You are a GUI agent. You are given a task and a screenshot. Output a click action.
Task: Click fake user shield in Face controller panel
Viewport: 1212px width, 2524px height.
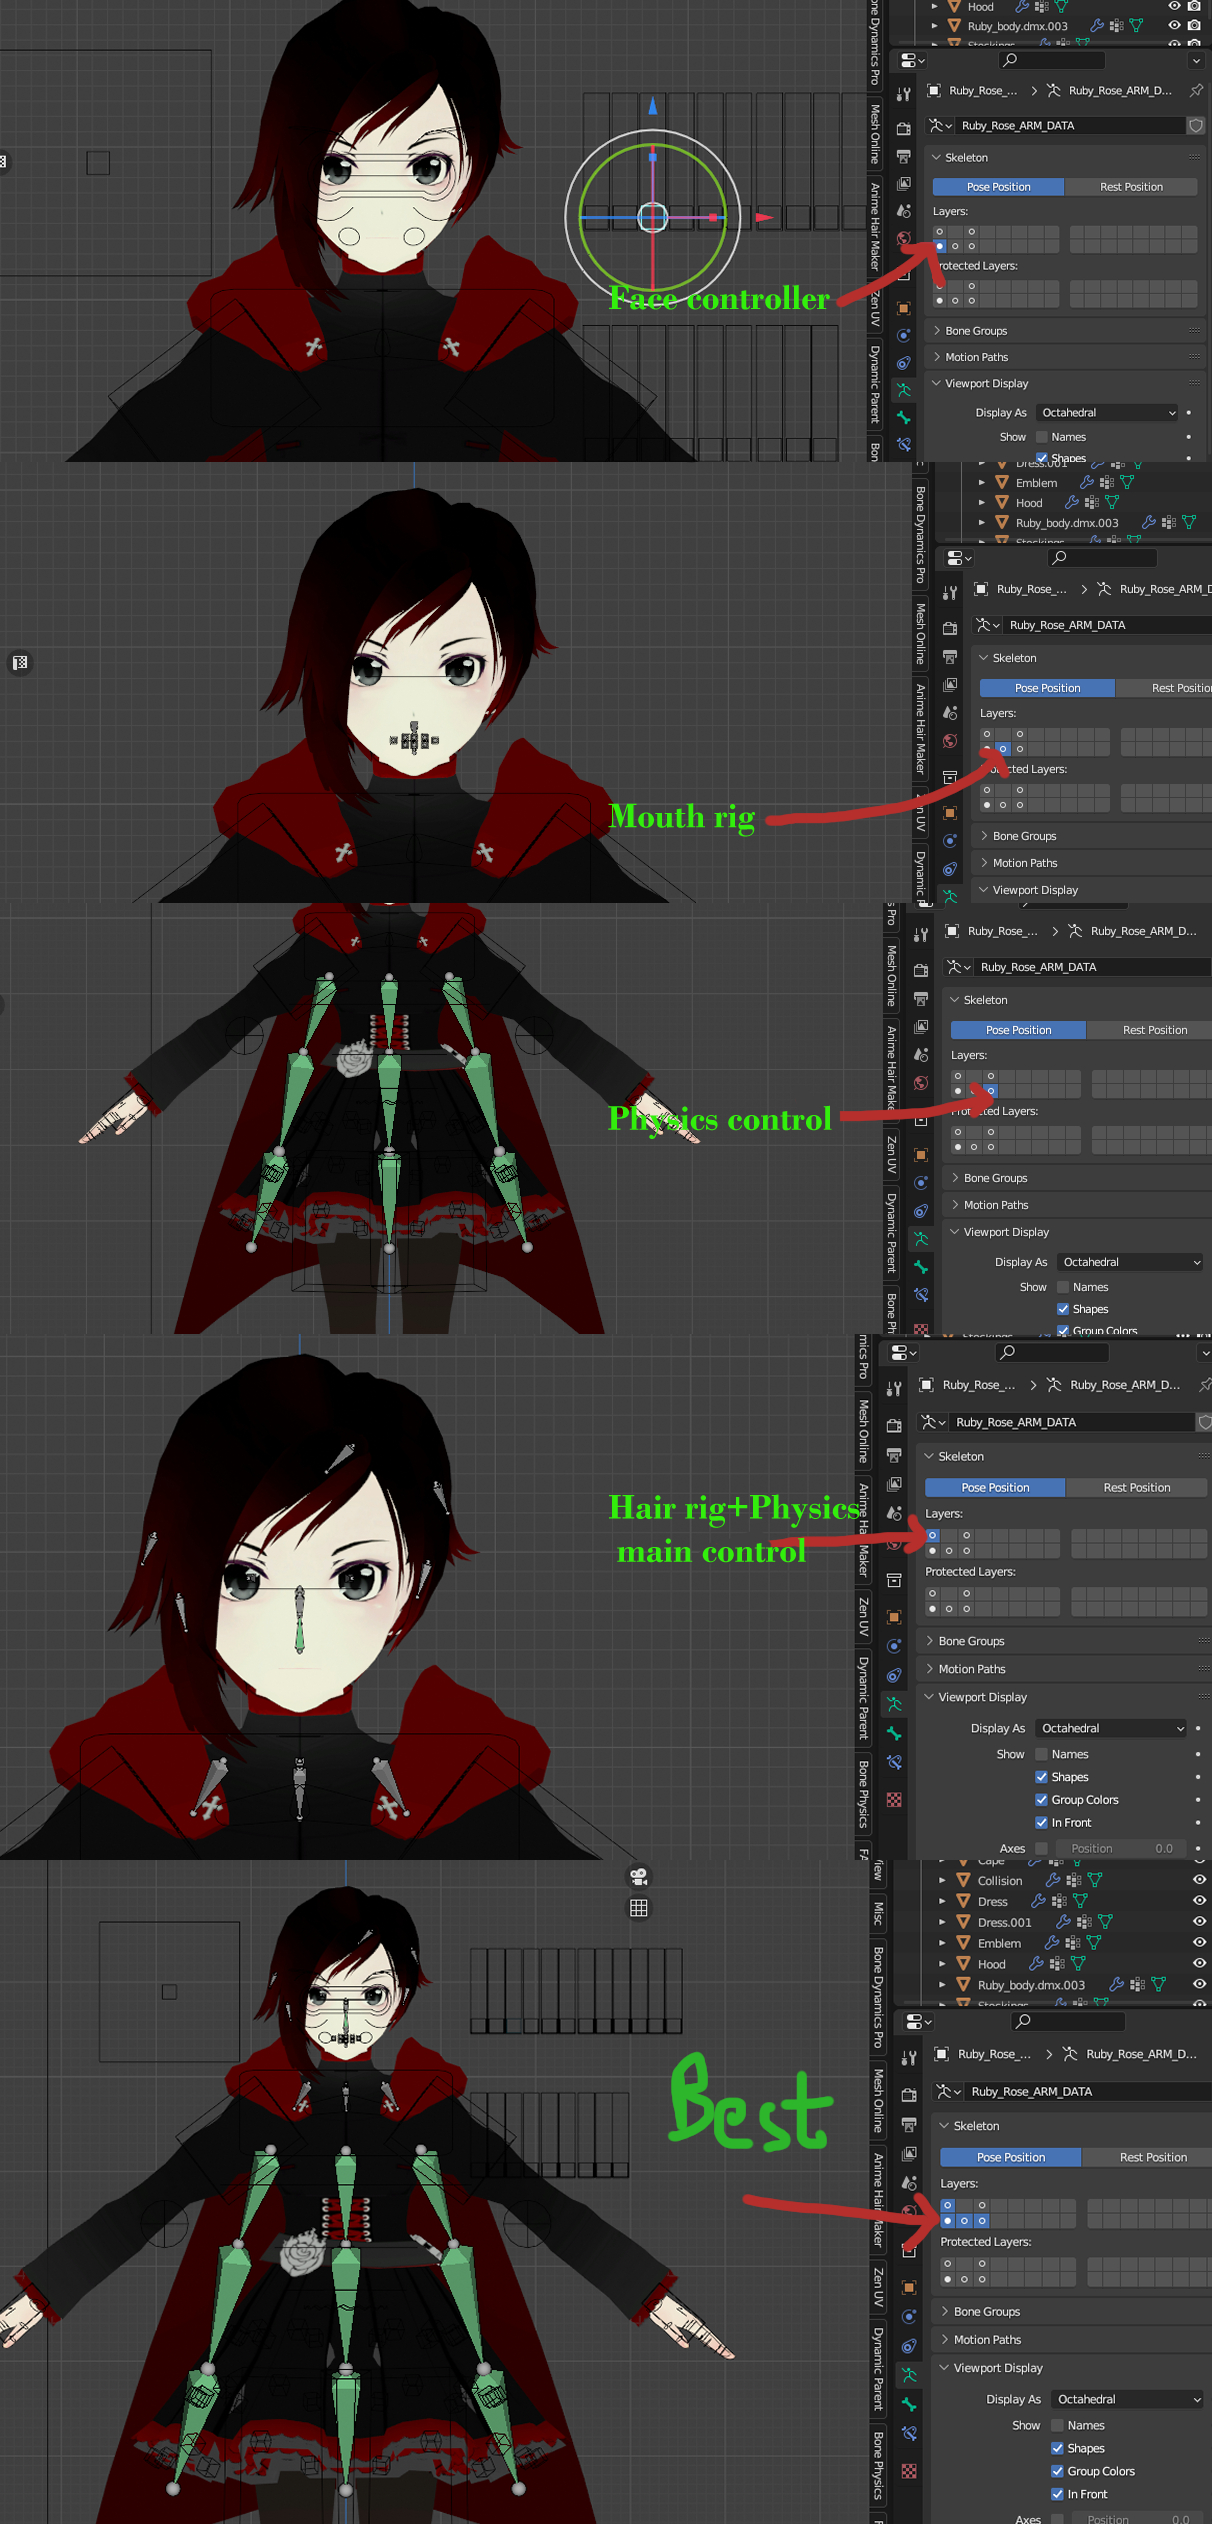pyautogui.click(x=1195, y=125)
